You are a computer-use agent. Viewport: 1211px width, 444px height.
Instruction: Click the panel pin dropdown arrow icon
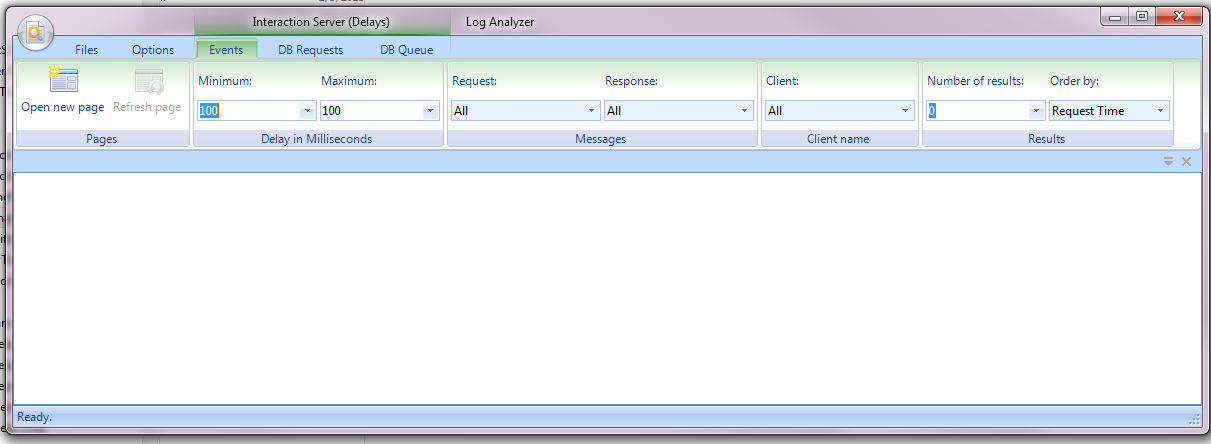(1168, 161)
